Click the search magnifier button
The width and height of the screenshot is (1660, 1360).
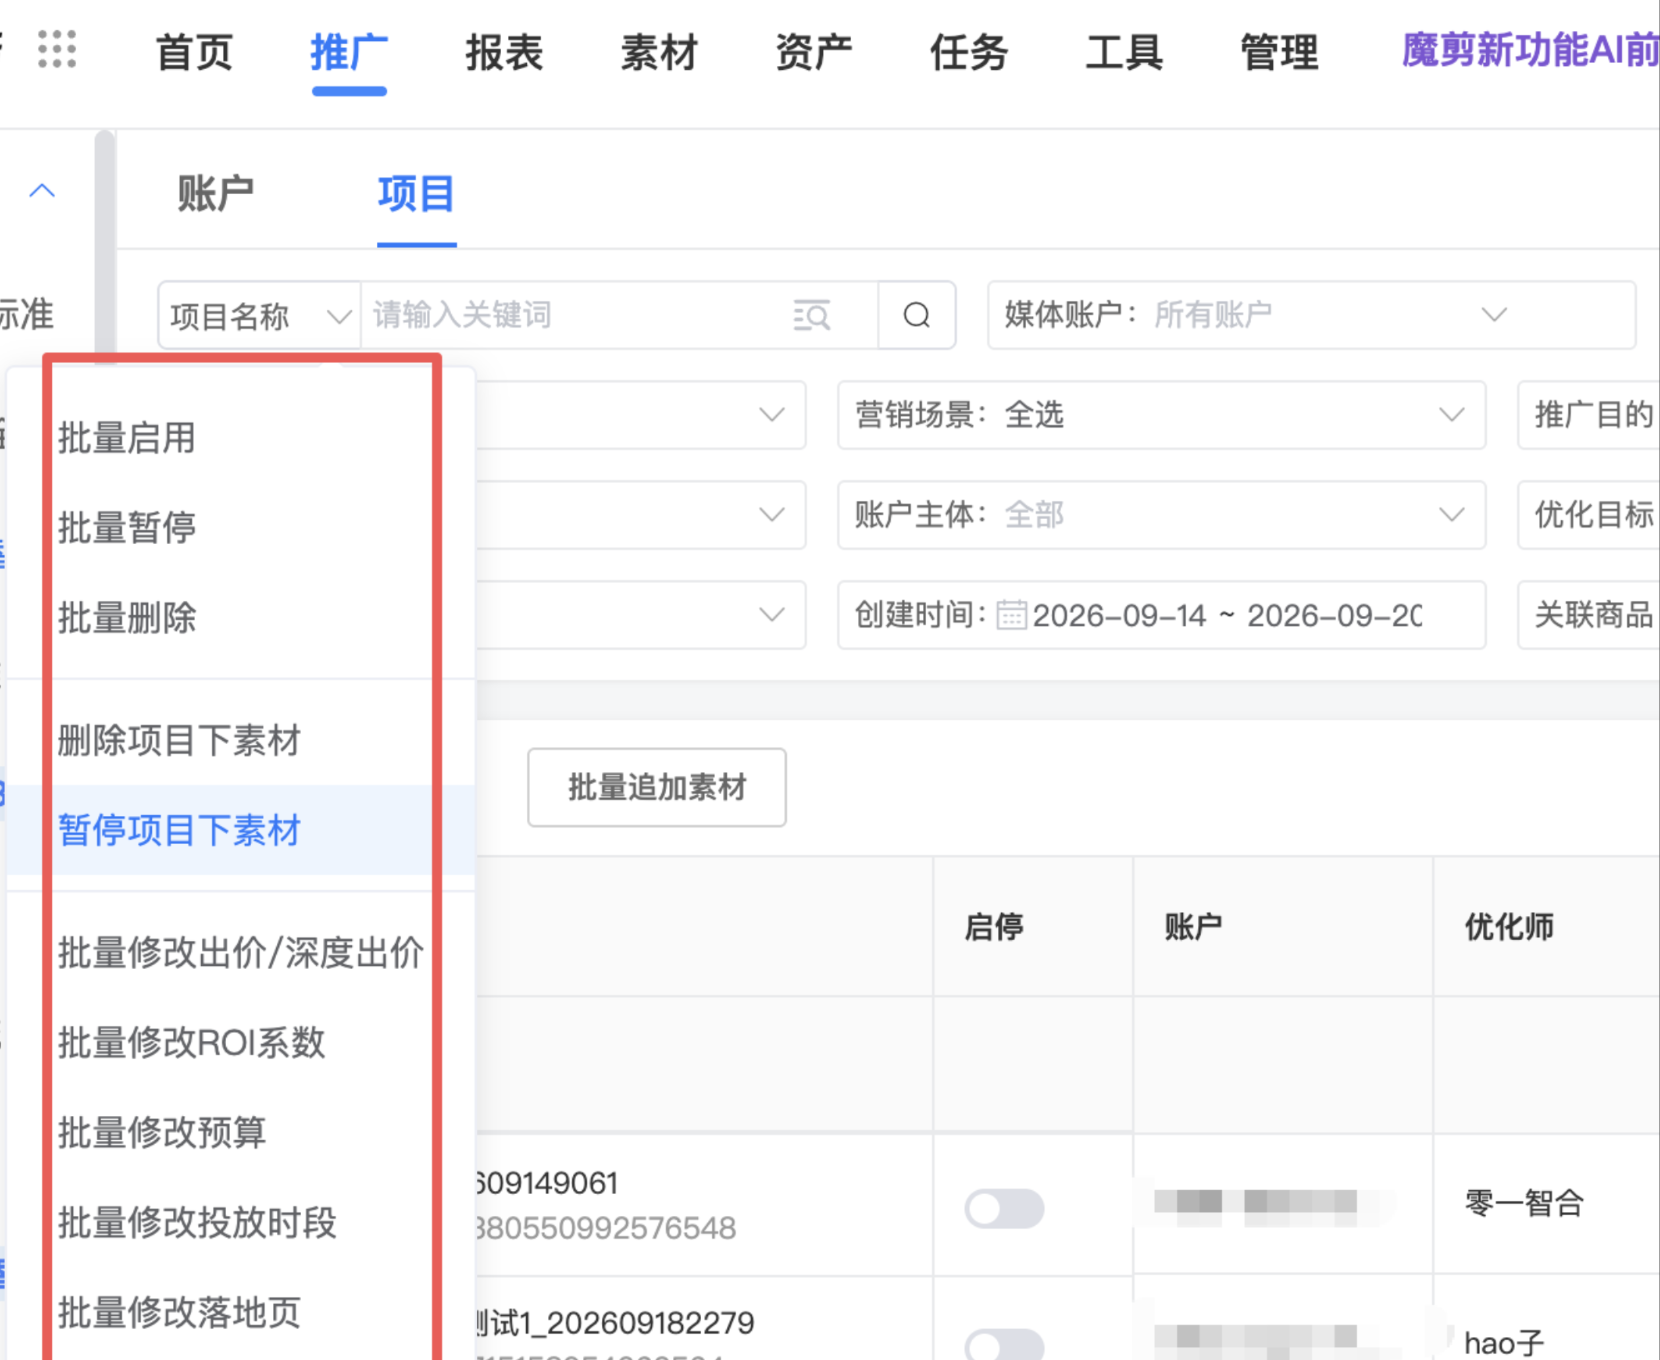[x=916, y=315]
